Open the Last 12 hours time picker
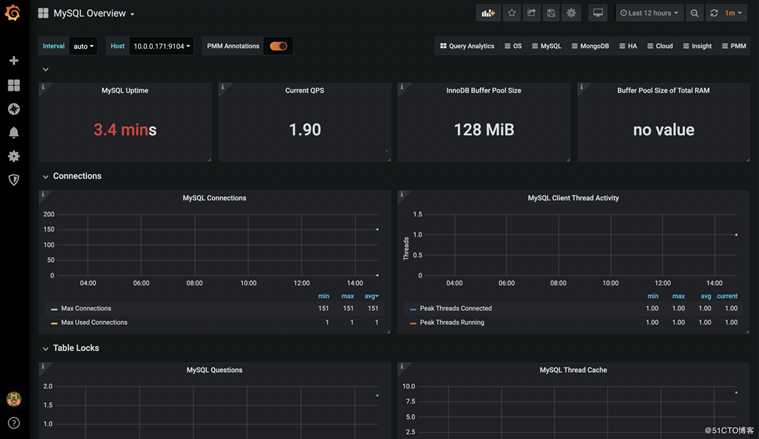This screenshot has height=439, width=759. [x=649, y=13]
